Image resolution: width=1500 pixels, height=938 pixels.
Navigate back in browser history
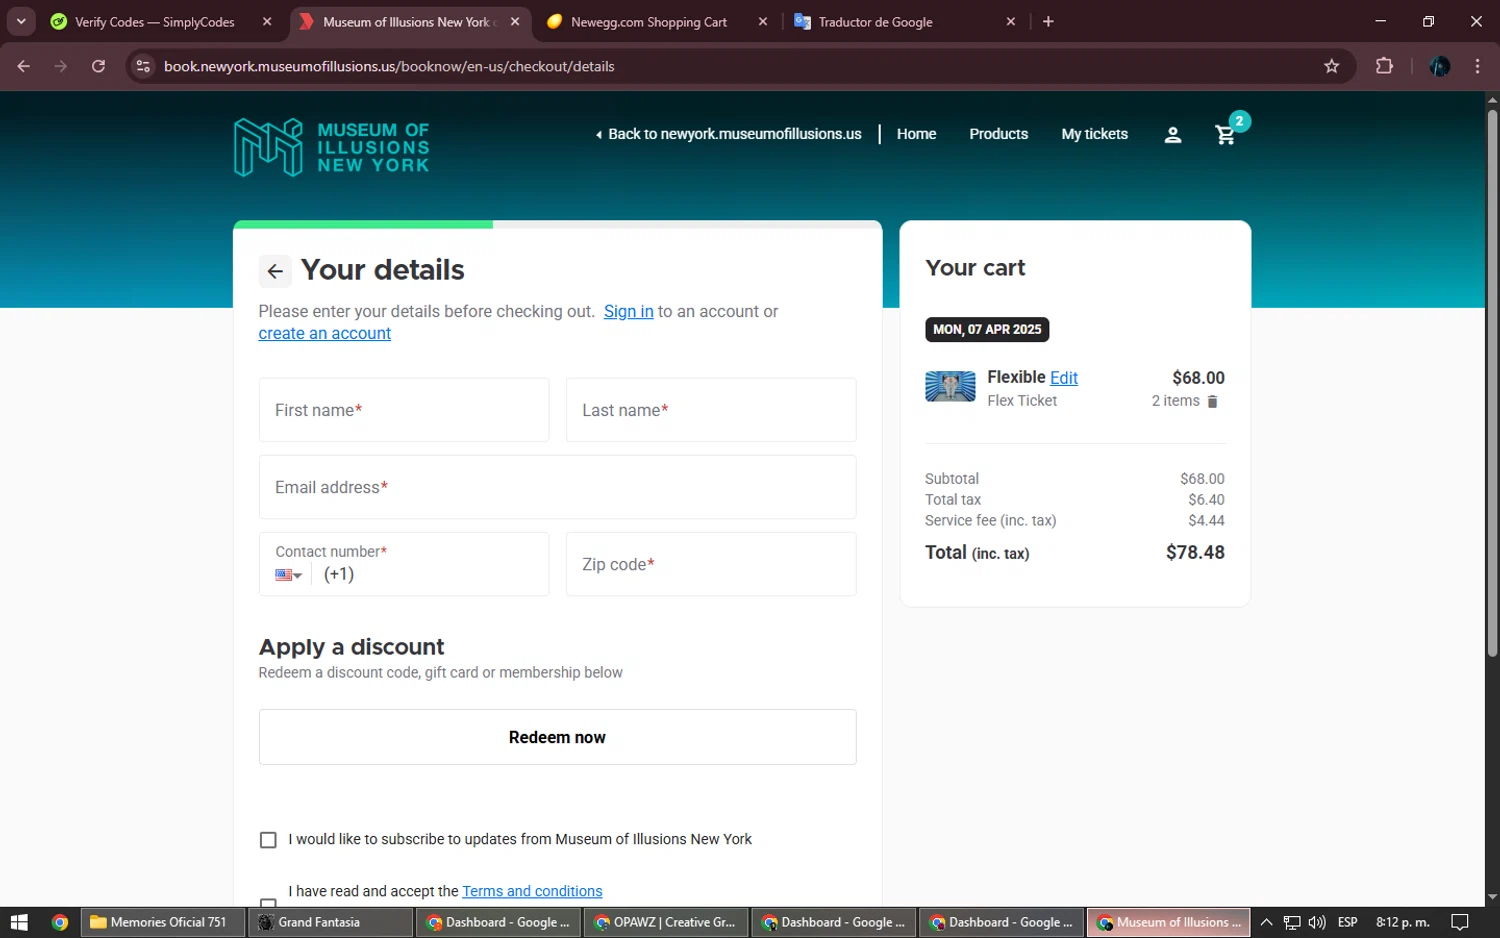tap(24, 66)
